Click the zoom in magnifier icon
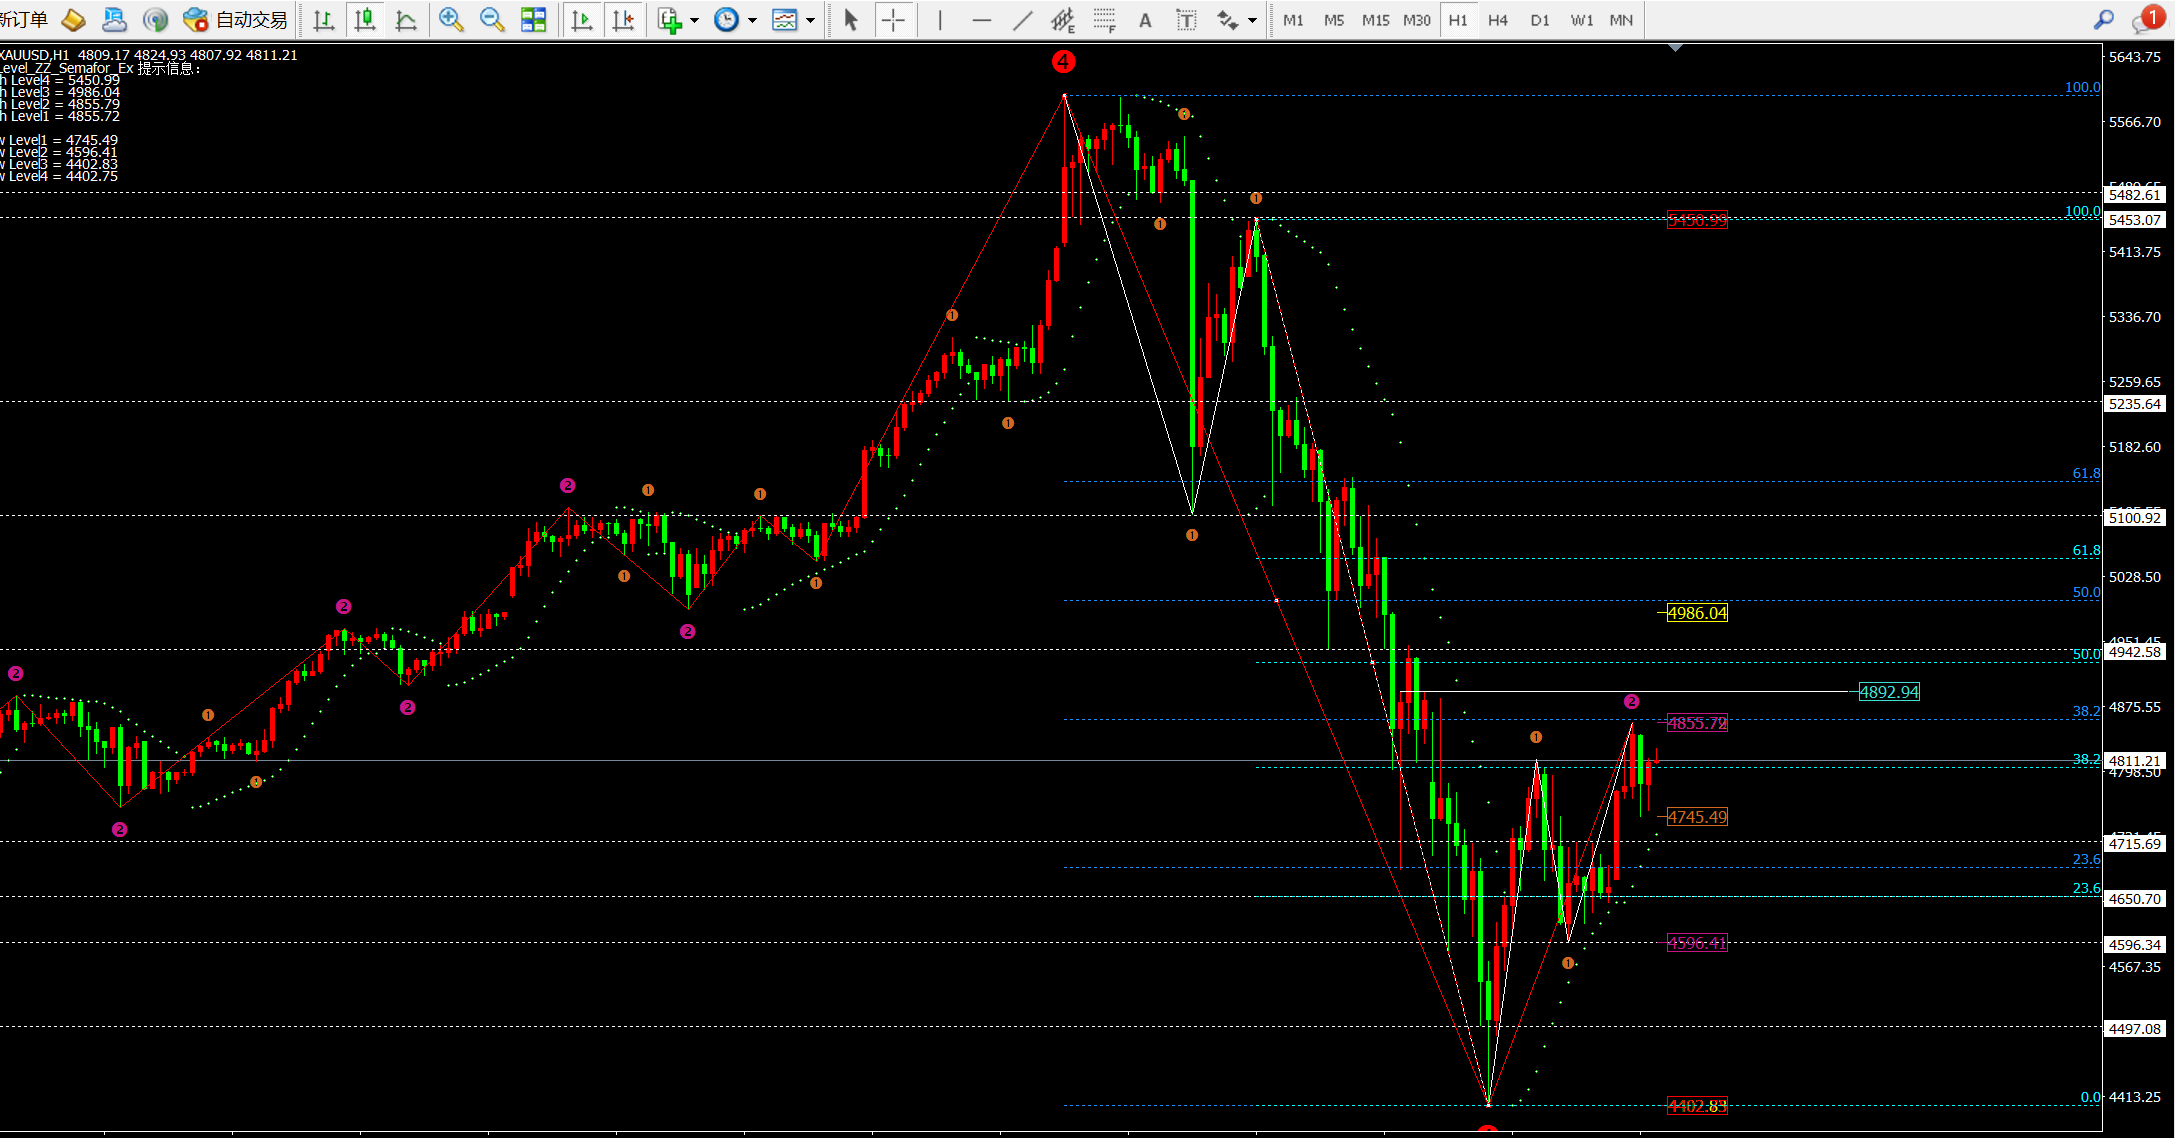 click(451, 20)
